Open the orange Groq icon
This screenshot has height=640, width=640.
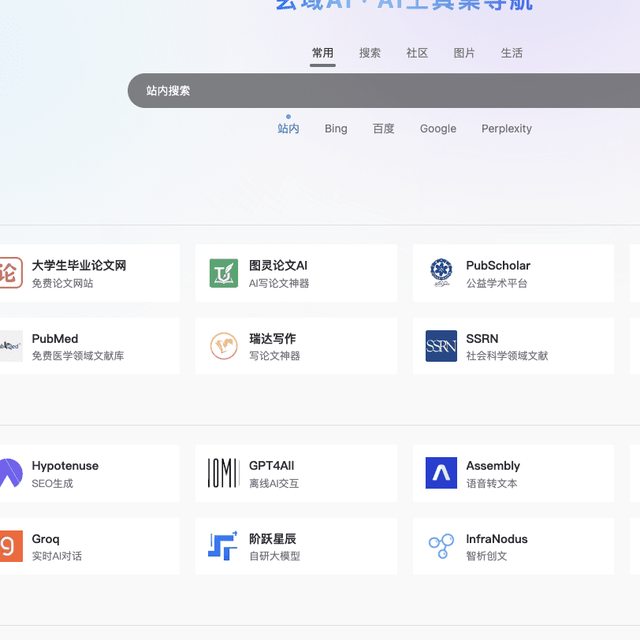pos(11,547)
